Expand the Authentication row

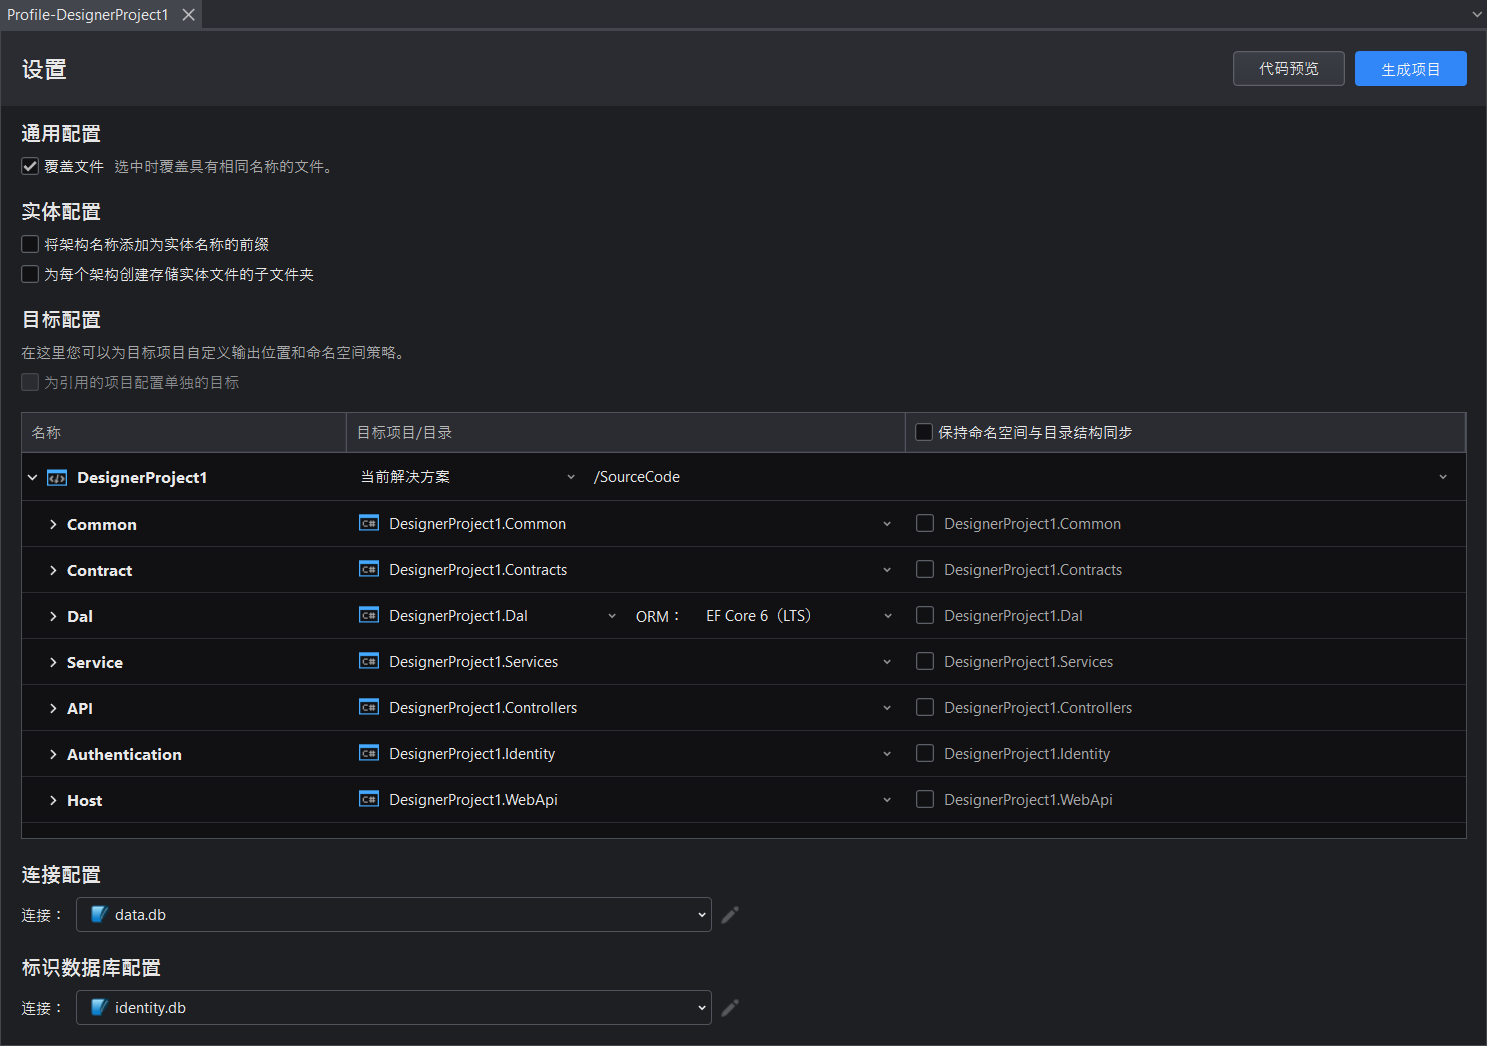(53, 754)
